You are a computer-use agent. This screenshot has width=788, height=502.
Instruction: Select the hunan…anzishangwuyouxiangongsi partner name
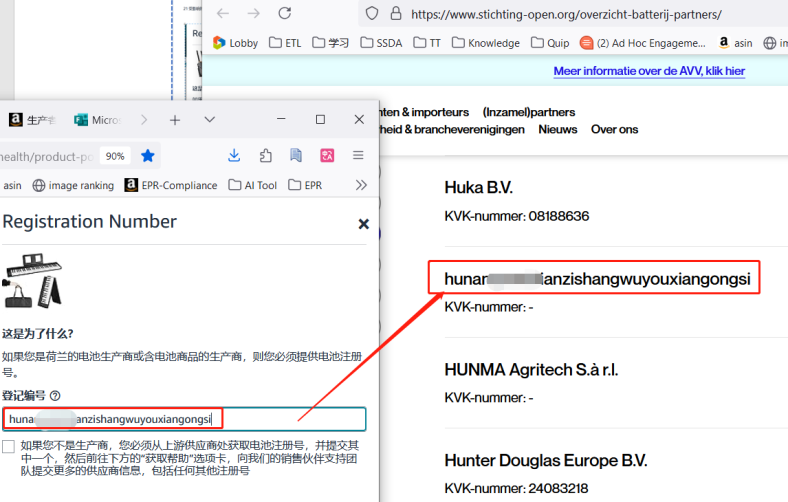click(597, 279)
